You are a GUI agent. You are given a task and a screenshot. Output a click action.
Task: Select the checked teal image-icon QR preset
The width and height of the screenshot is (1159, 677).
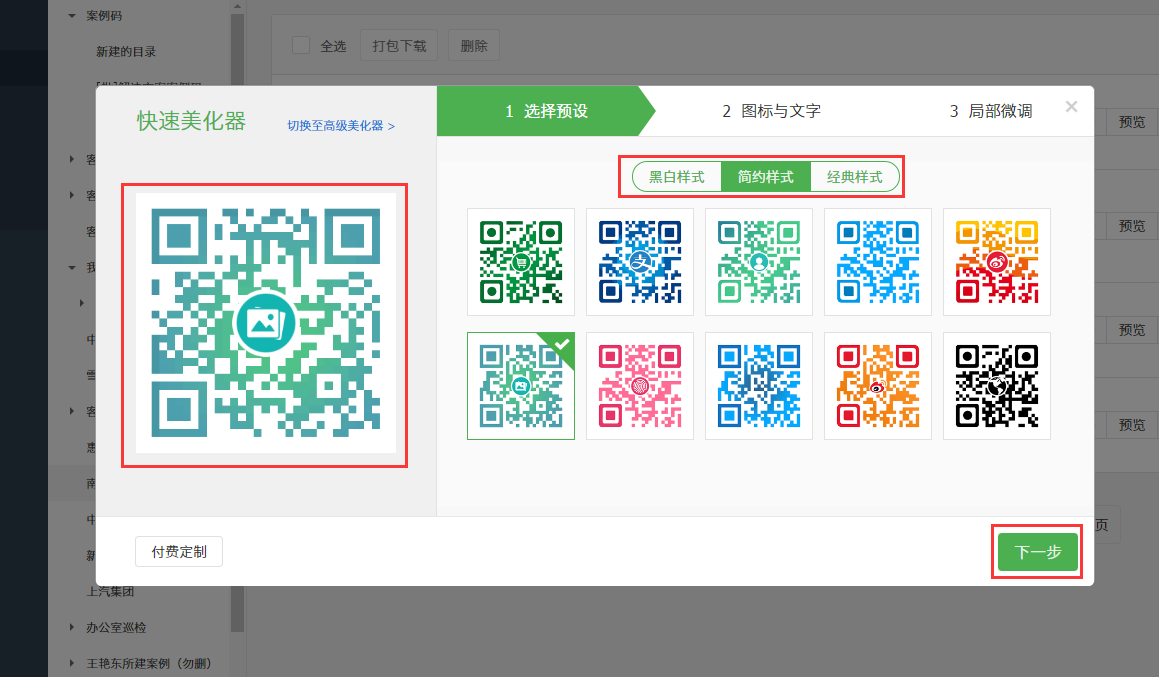click(x=520, y=385)
